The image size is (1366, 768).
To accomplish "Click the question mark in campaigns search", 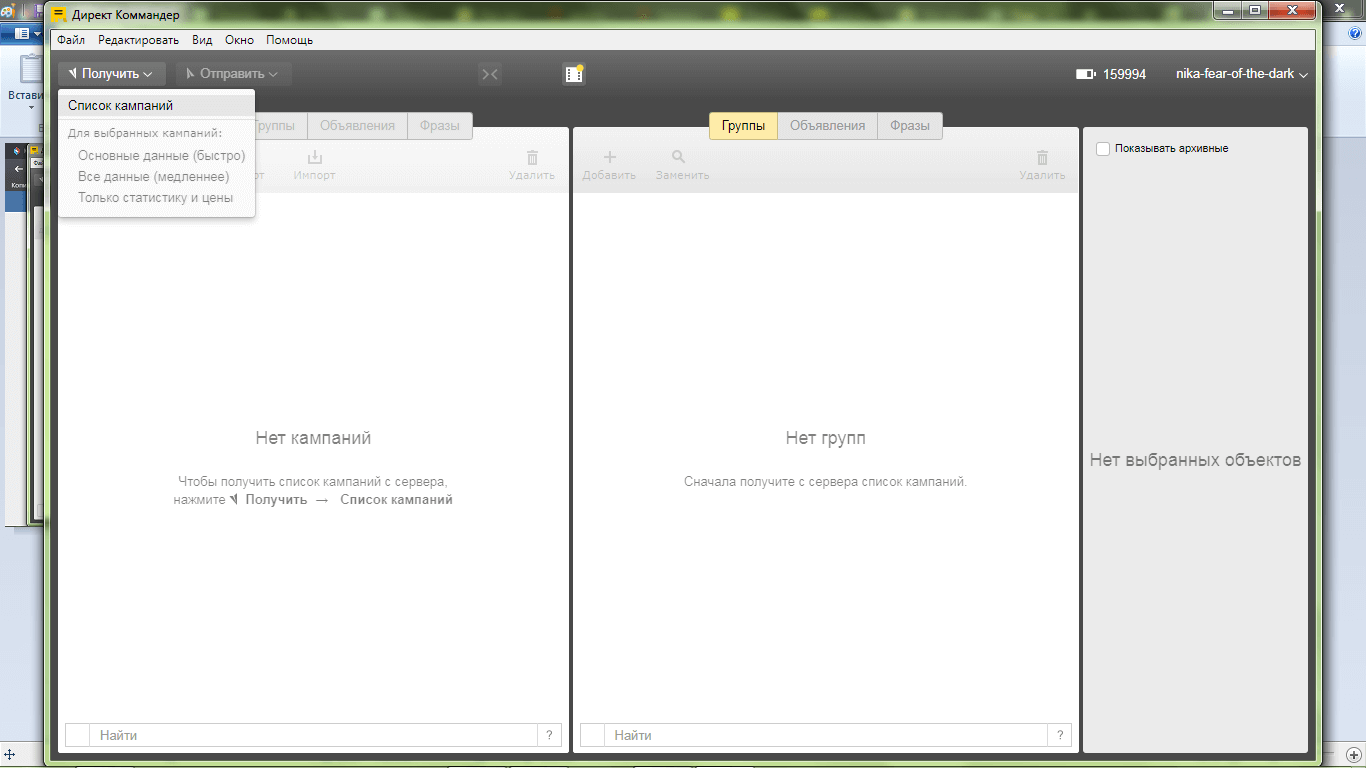I will pos(549,735).
